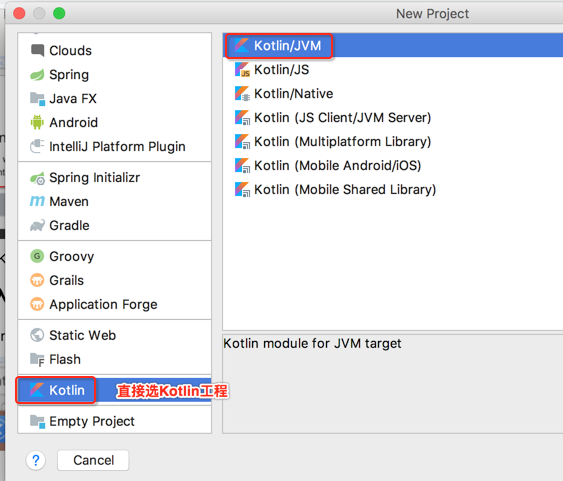This screenshot has height=481, width=563.
Task: Click the Kotlin/JS icon
Action: (x=242, y=70)
